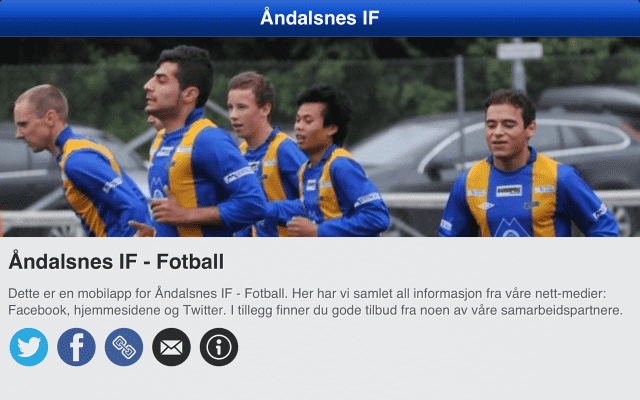Click the word Twitter in the description
The height and width of the screenshot is (400, 640).
[204, 310]
